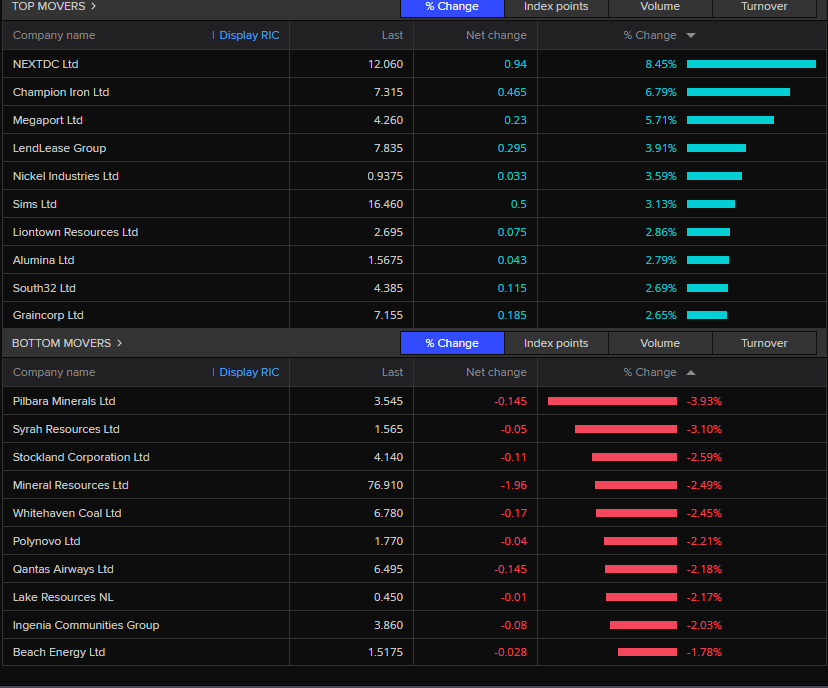Sort Top Movers by Last column header
828x688 pixels.
(392, 35)
